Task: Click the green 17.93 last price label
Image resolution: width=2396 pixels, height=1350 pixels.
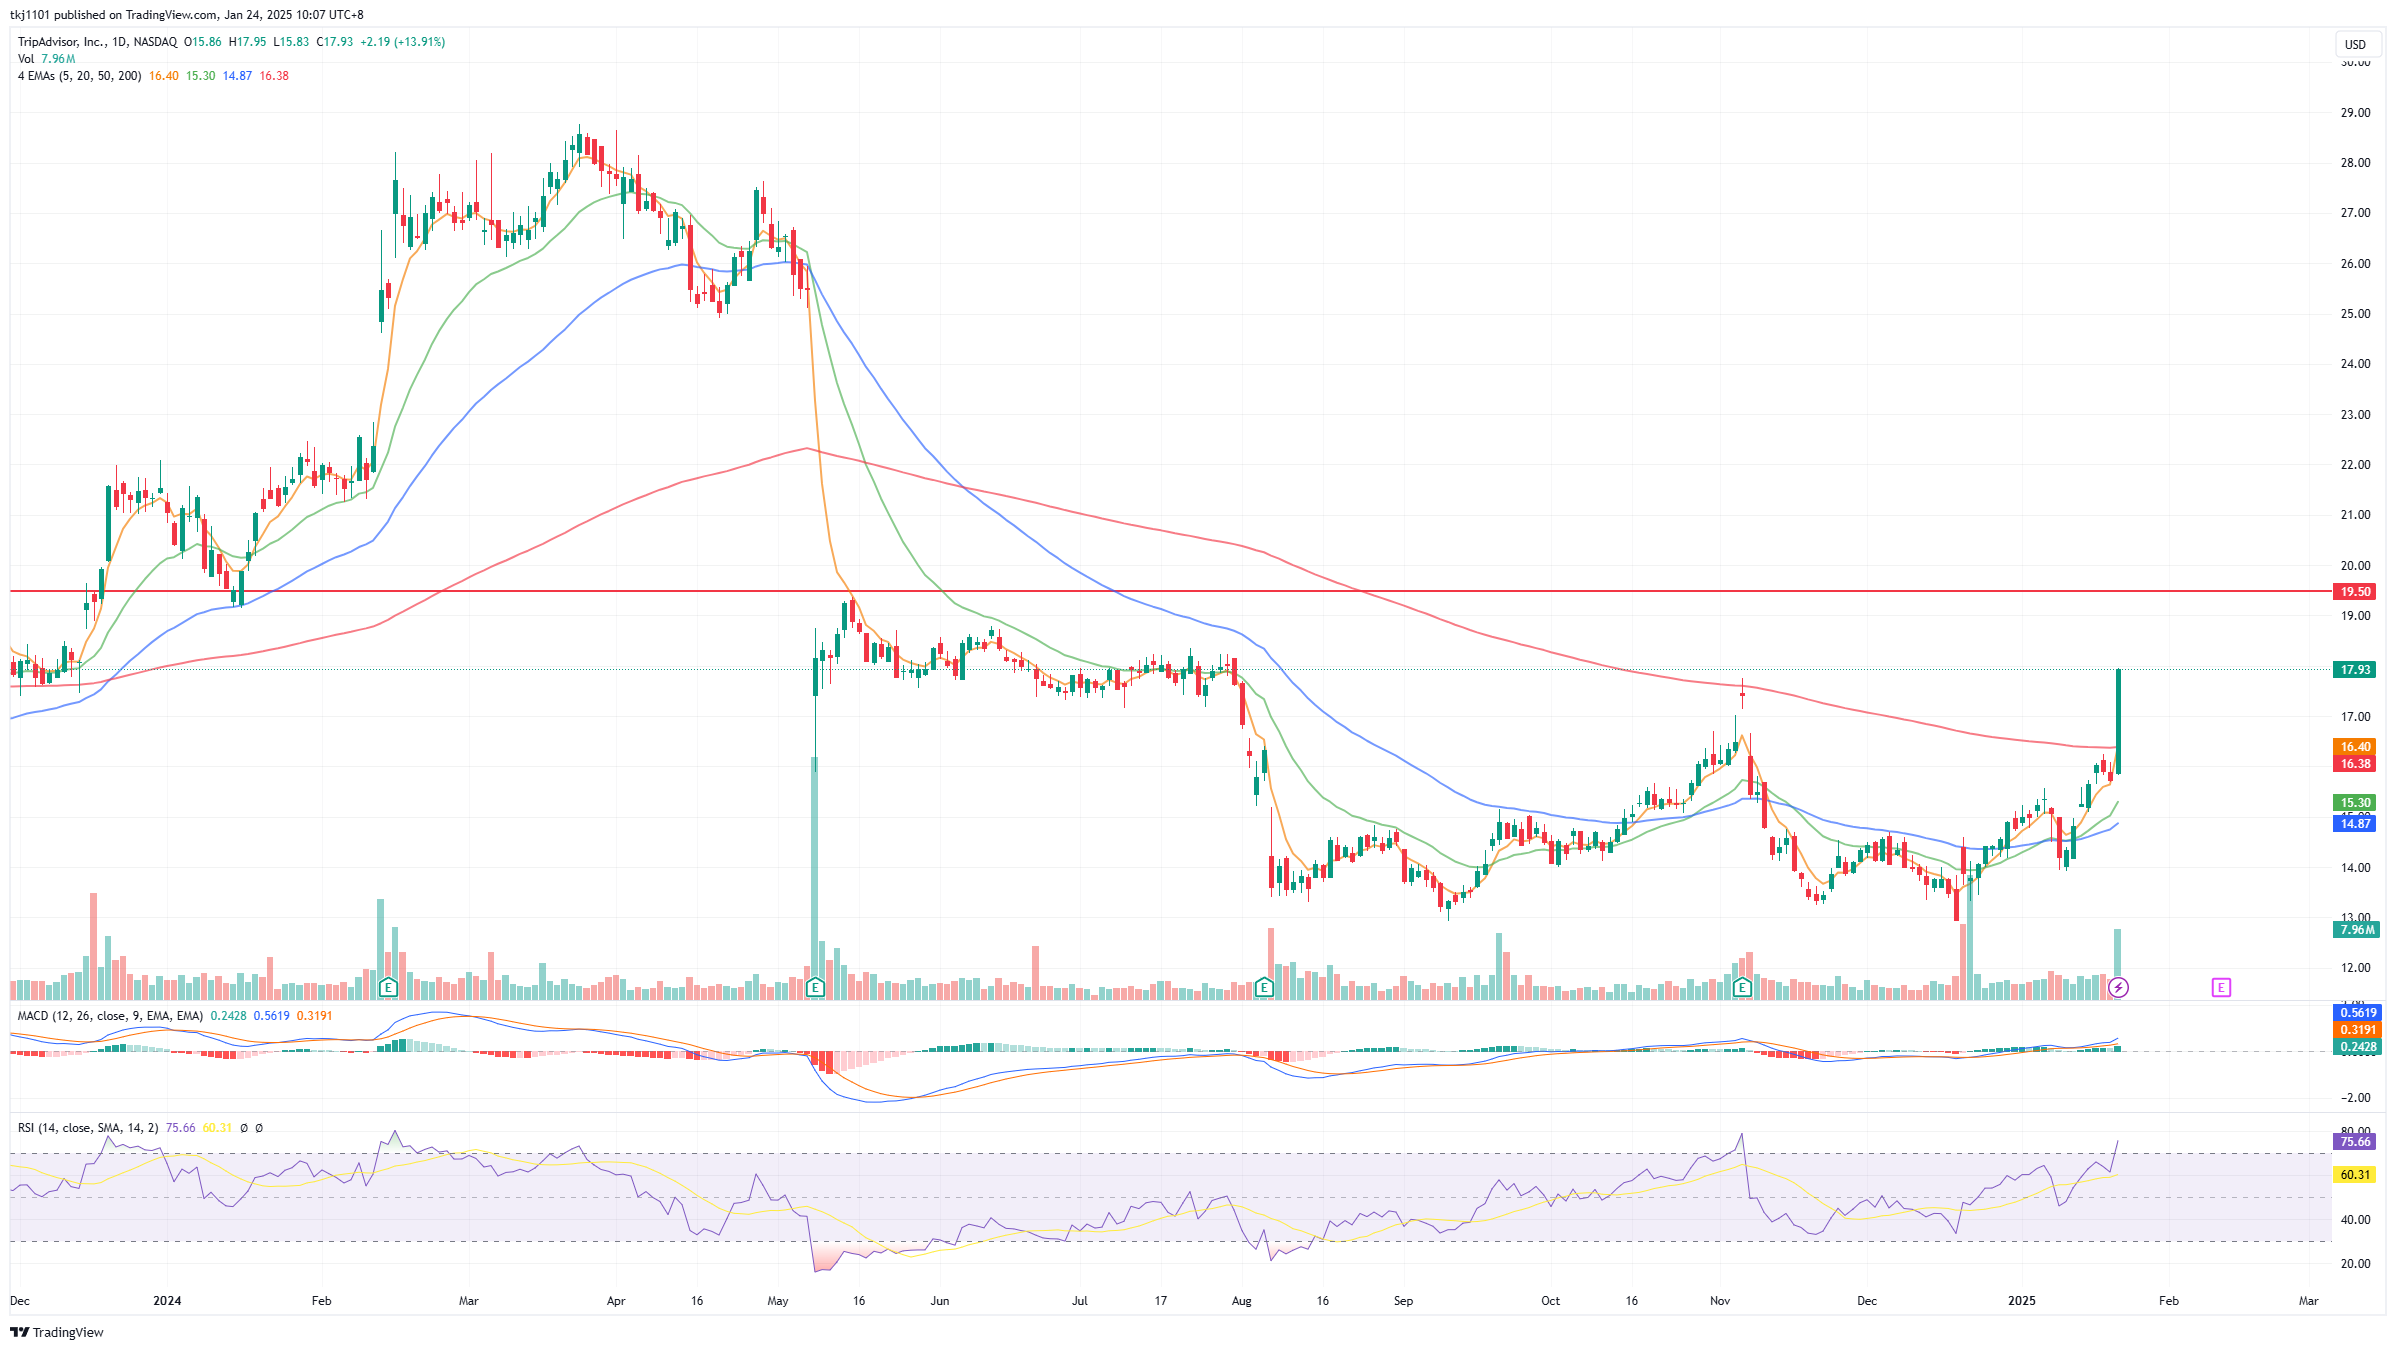Action: [x=2355, y=670]
